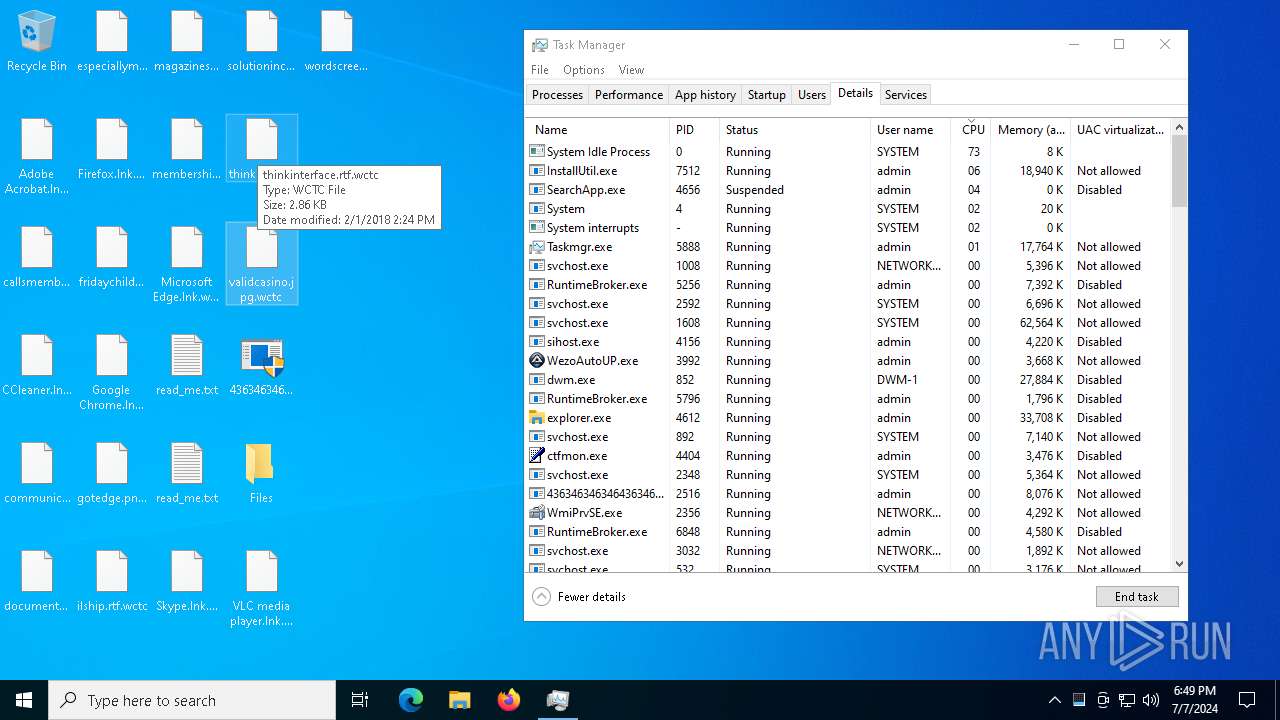Screen dimensions: 1280x720
Task: Select the read_me.txt file below Microsoft Edge shortcut
Action: click(x=187, y=366)
